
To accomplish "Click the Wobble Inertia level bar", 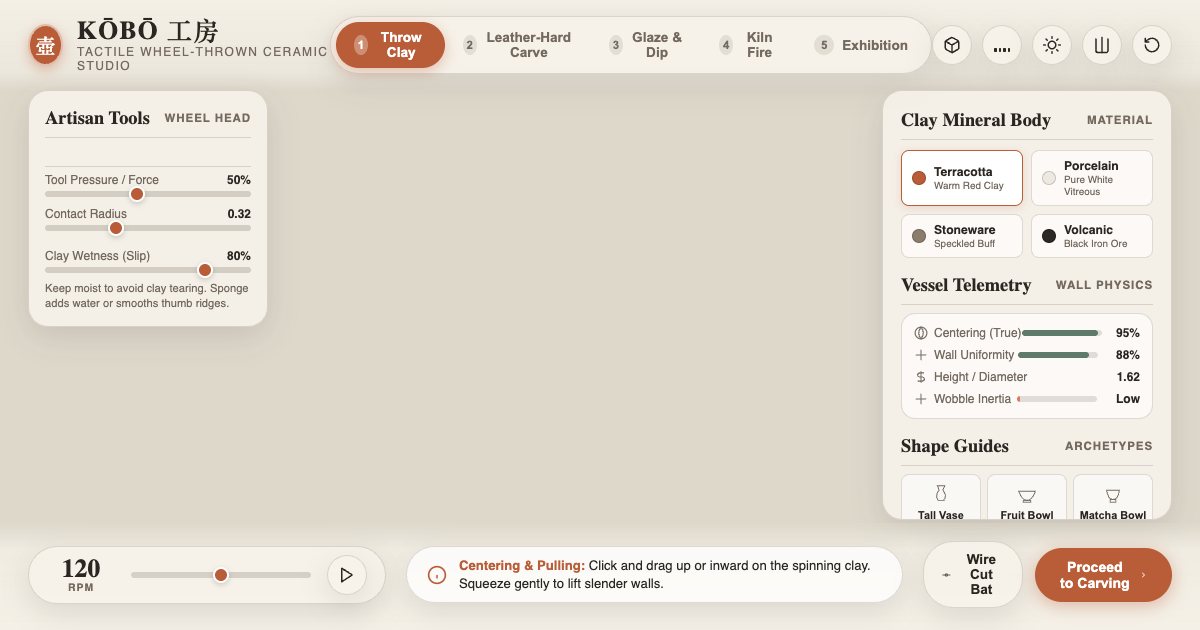I will tap(1057, 399).
